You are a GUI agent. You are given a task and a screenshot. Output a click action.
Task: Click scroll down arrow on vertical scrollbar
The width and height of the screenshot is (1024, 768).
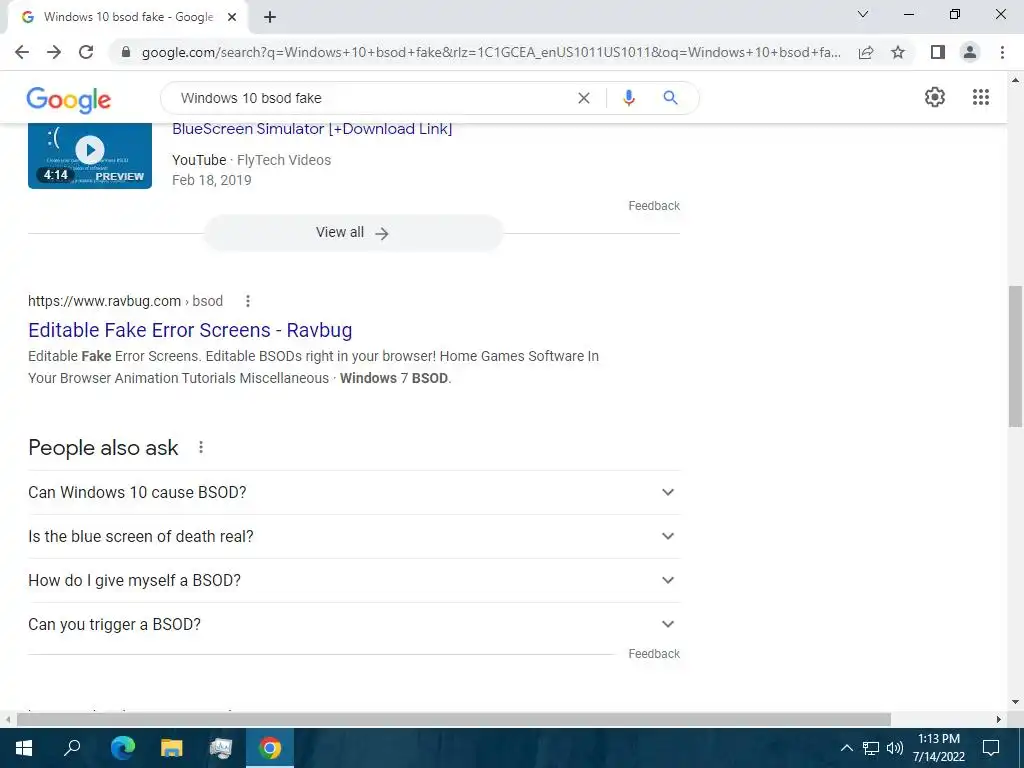click(1015, 702)
